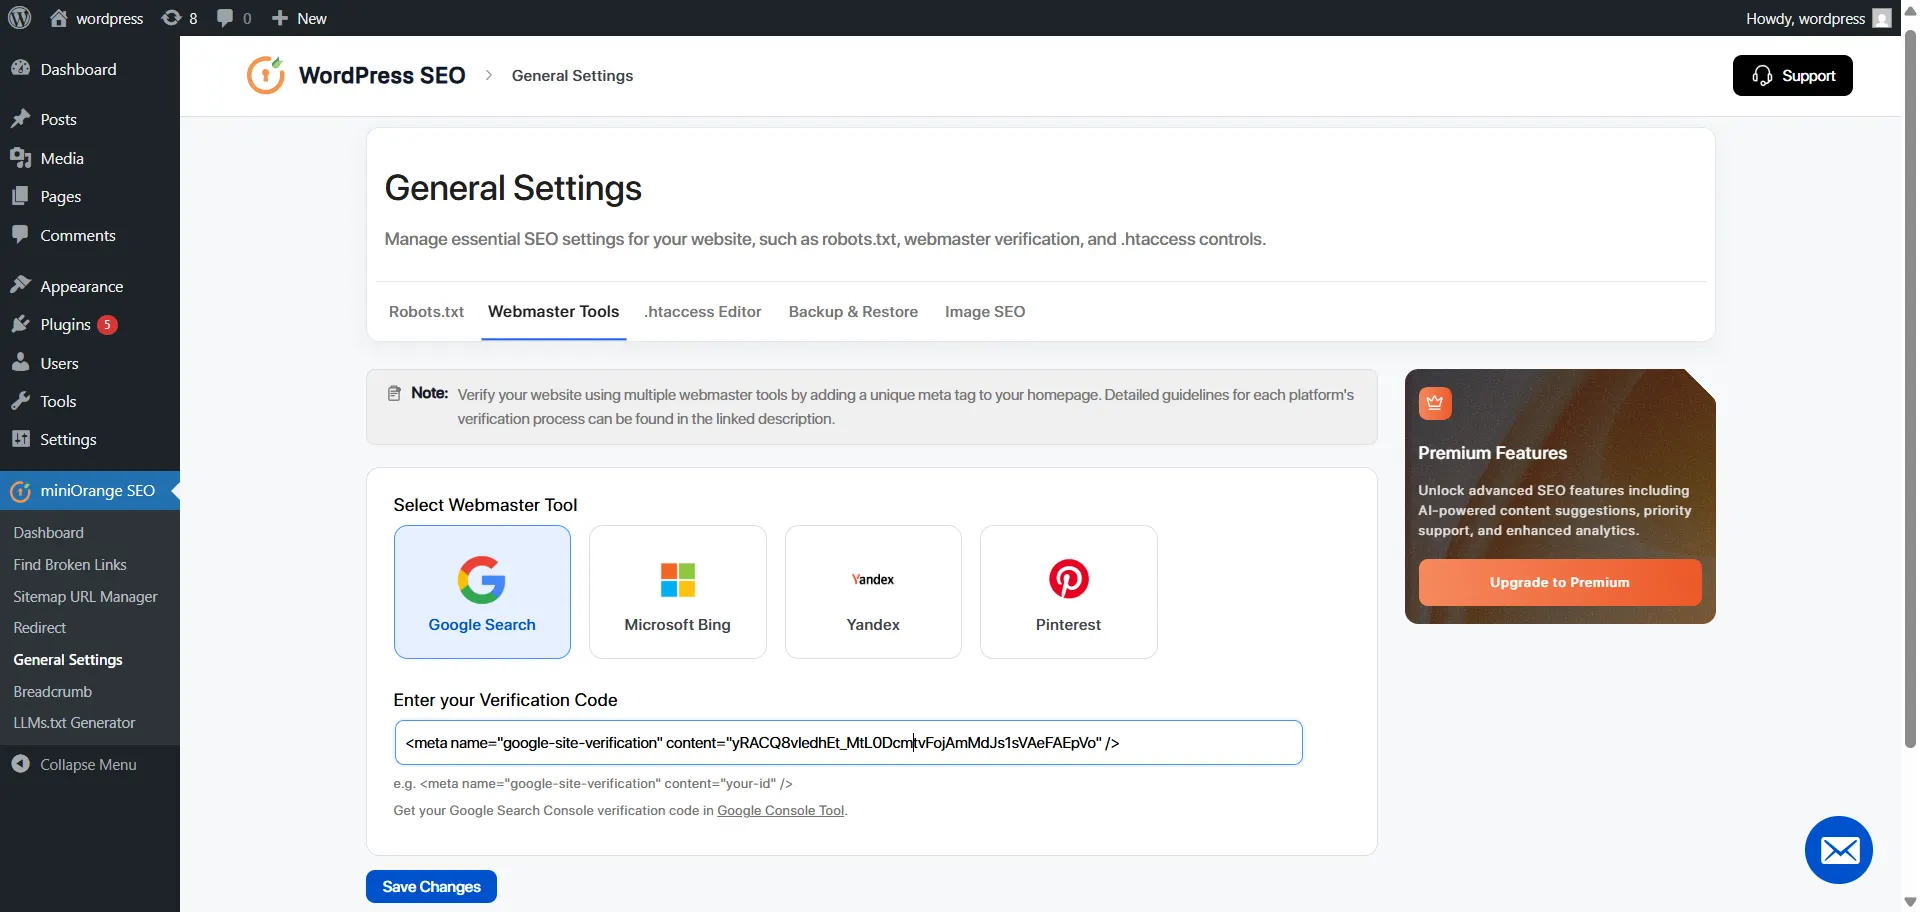1920x912 pixels.
Task: Click the page vertical scrollbar
Action: coord(1910,390)
